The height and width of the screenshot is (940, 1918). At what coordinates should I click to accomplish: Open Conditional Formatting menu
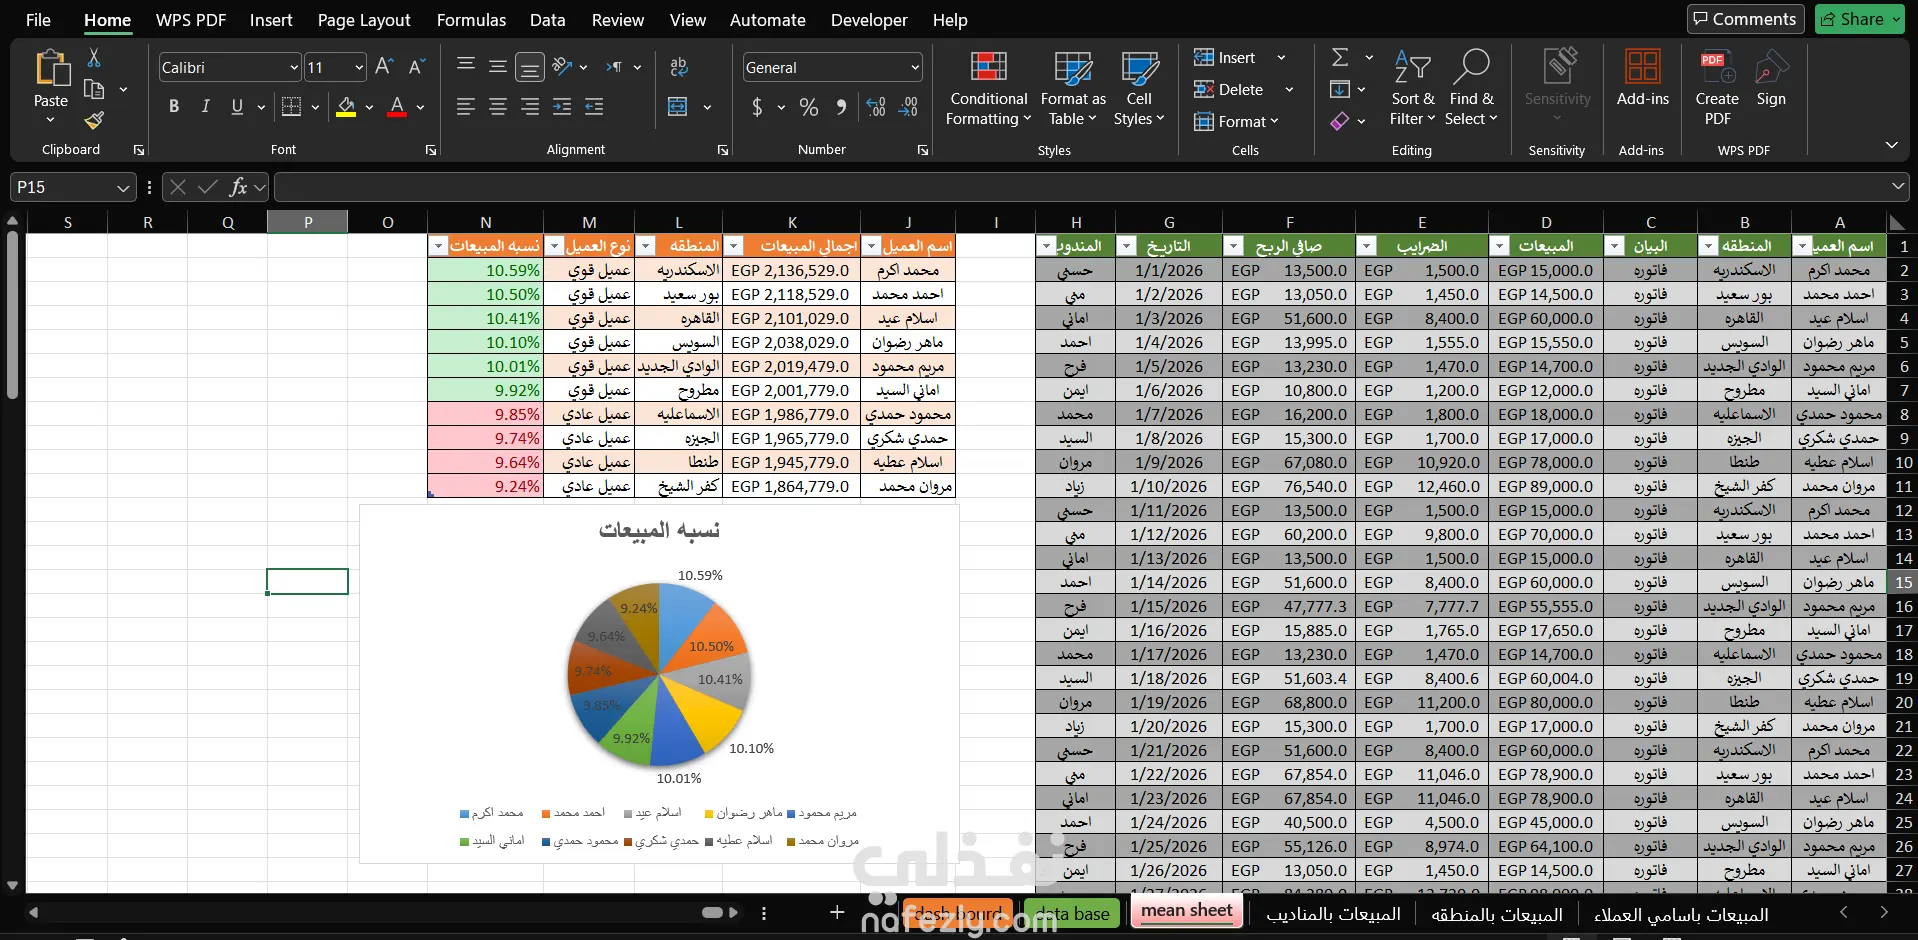point(988,89)
